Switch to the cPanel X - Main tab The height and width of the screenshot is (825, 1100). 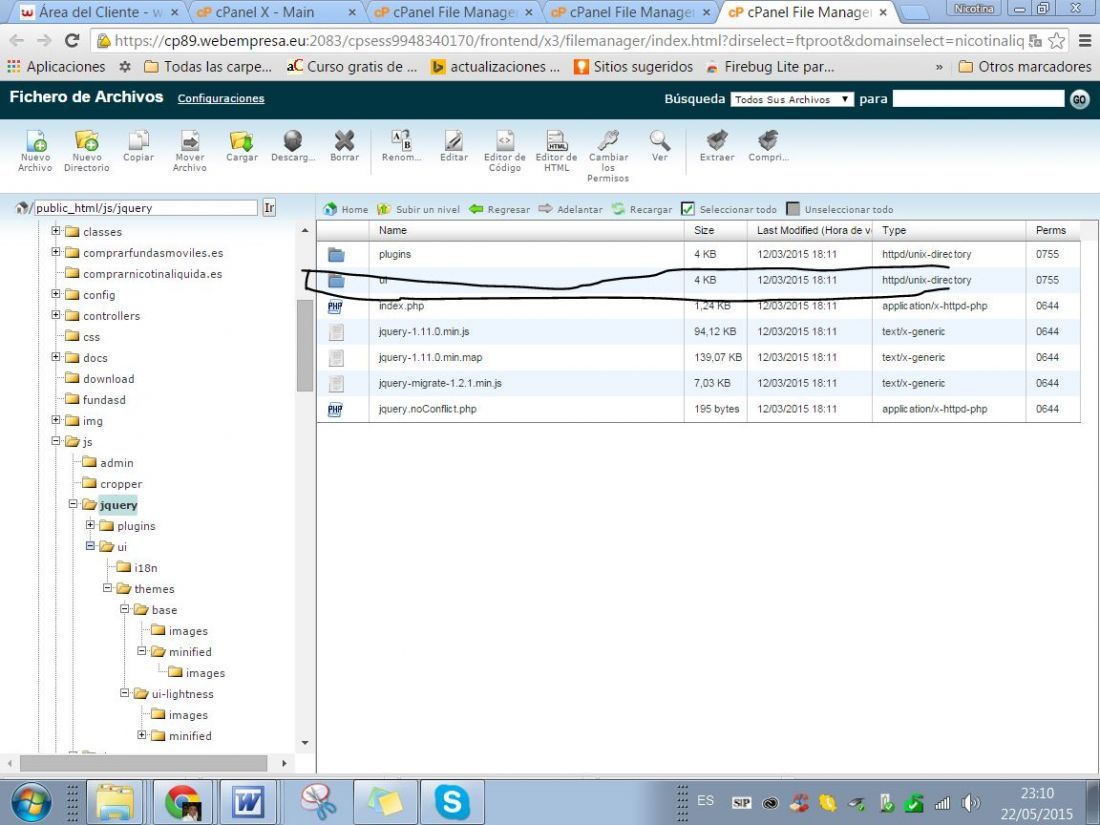(x=276, y=13)
